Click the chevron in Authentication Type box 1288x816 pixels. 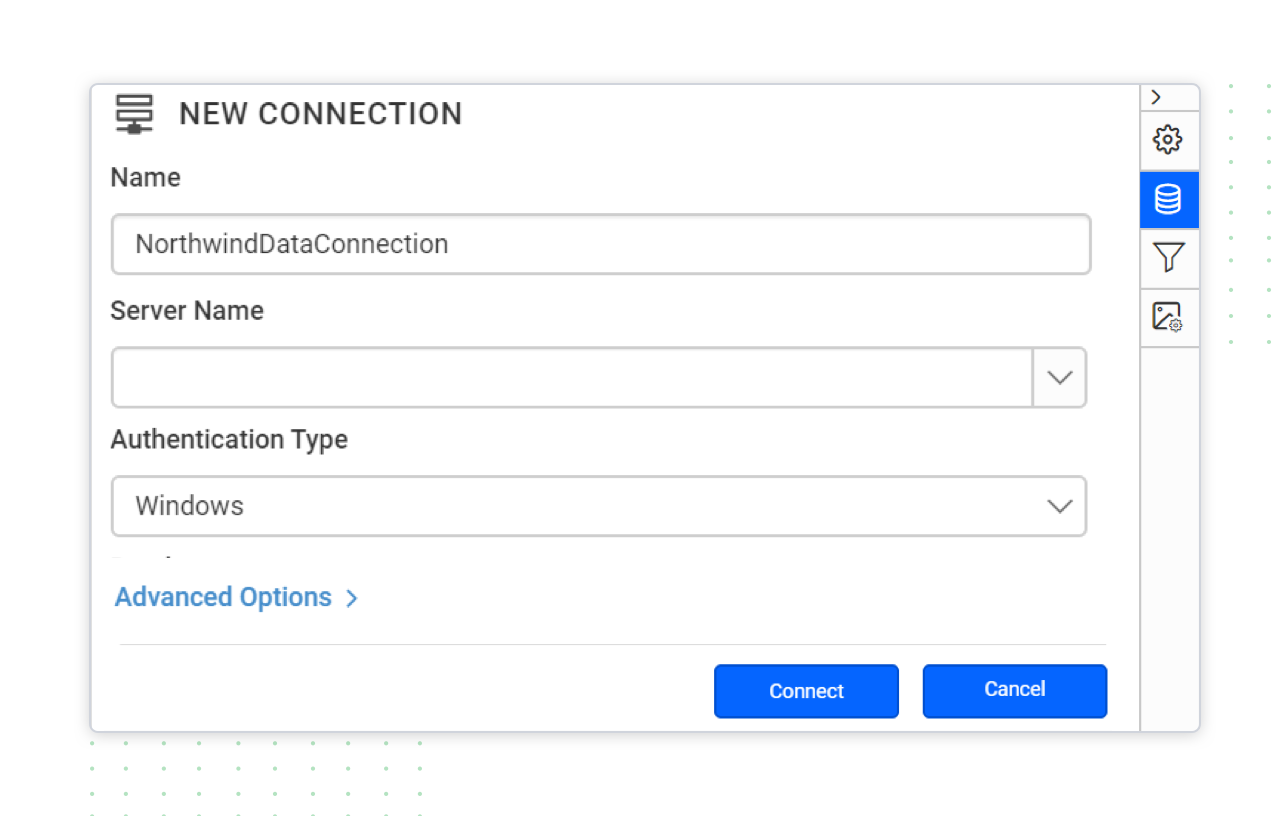tap(1059, 506)
